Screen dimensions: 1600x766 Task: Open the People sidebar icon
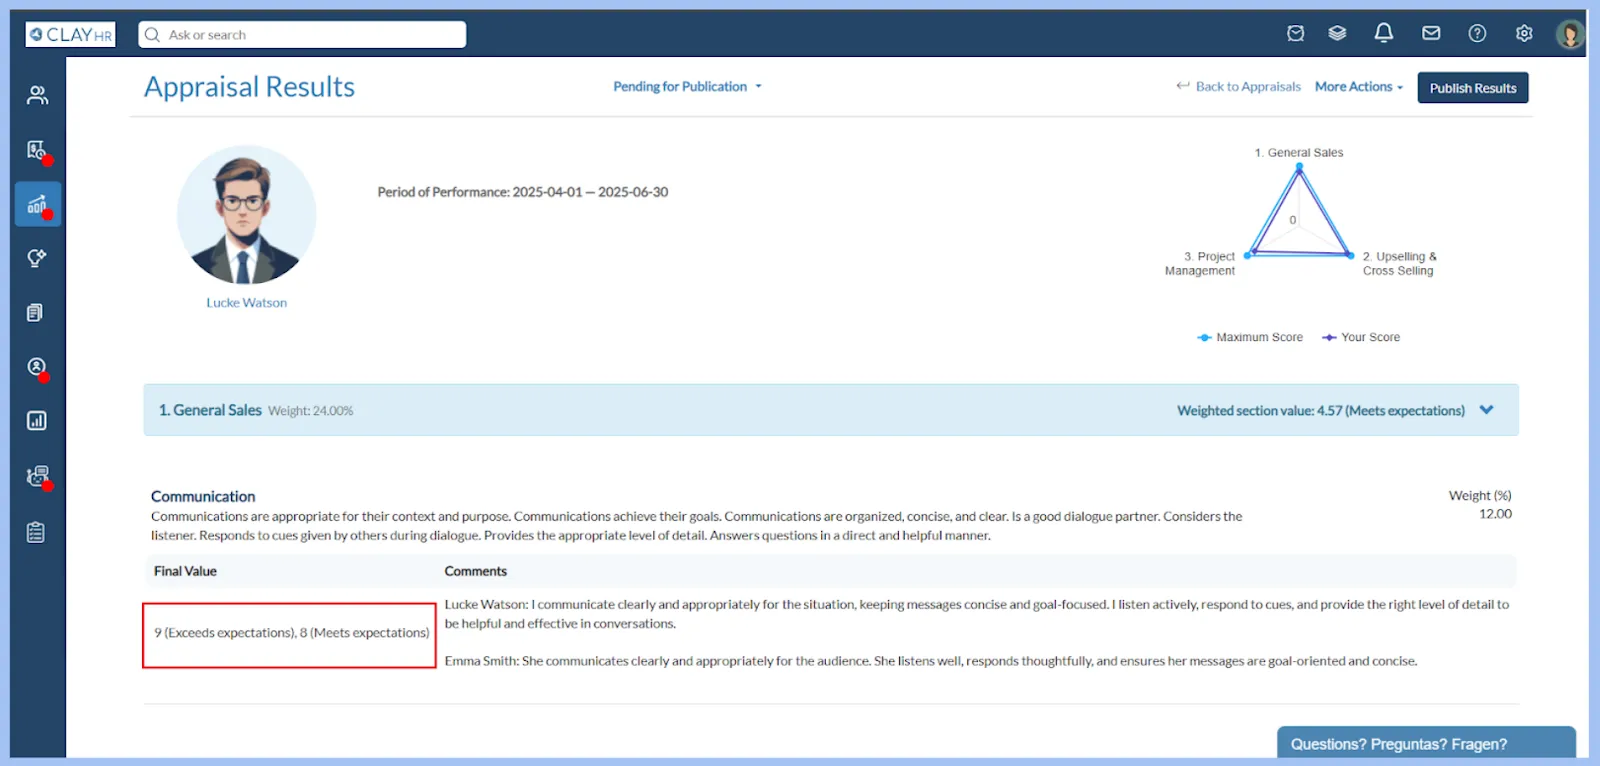point(37,95)
